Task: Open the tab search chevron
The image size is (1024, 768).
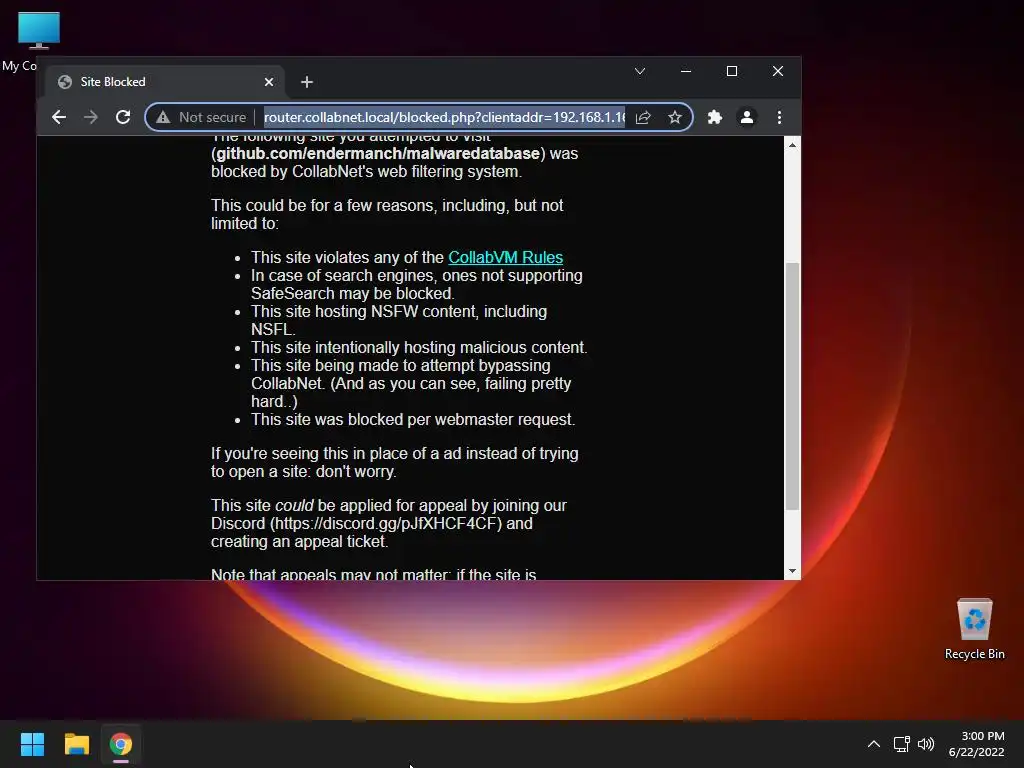Action: 640,71
